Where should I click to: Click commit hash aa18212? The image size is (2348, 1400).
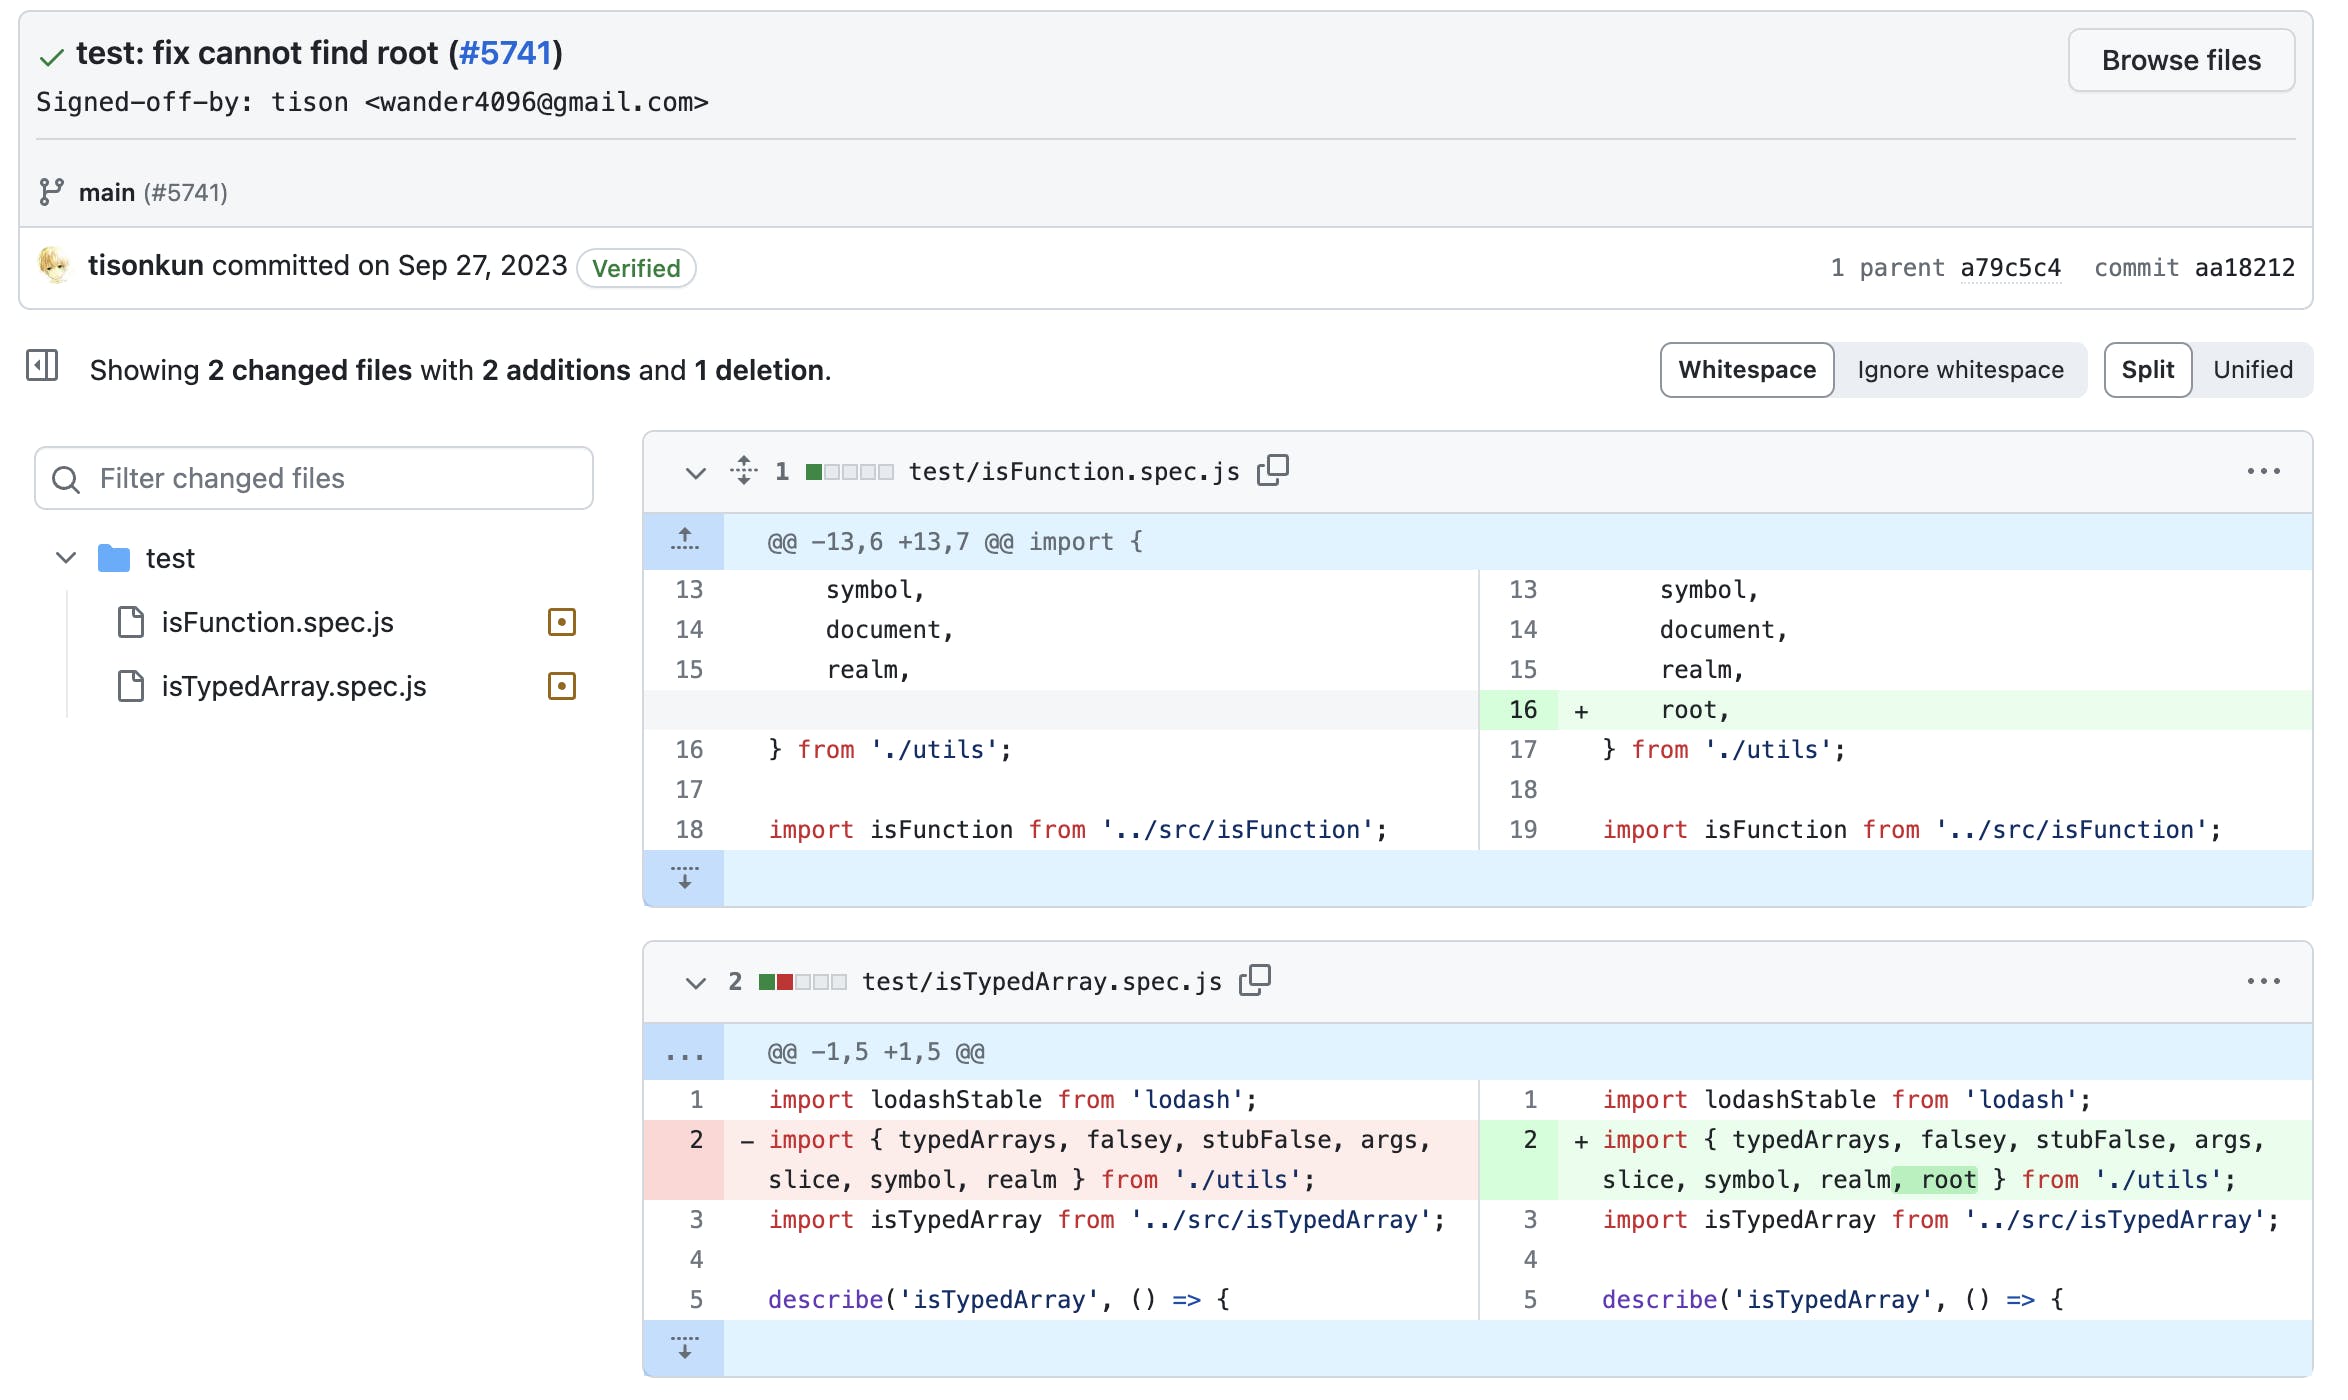coord(2244,267)
